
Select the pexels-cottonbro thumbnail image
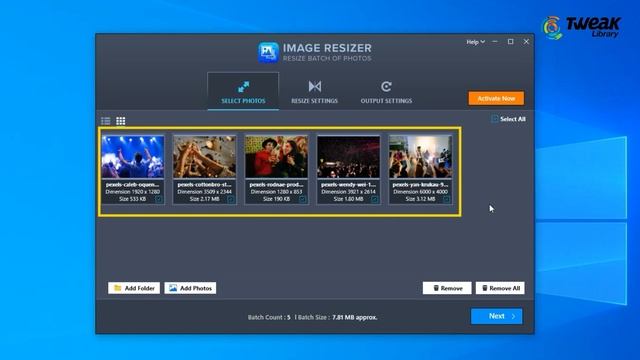(x=204, y=157)
